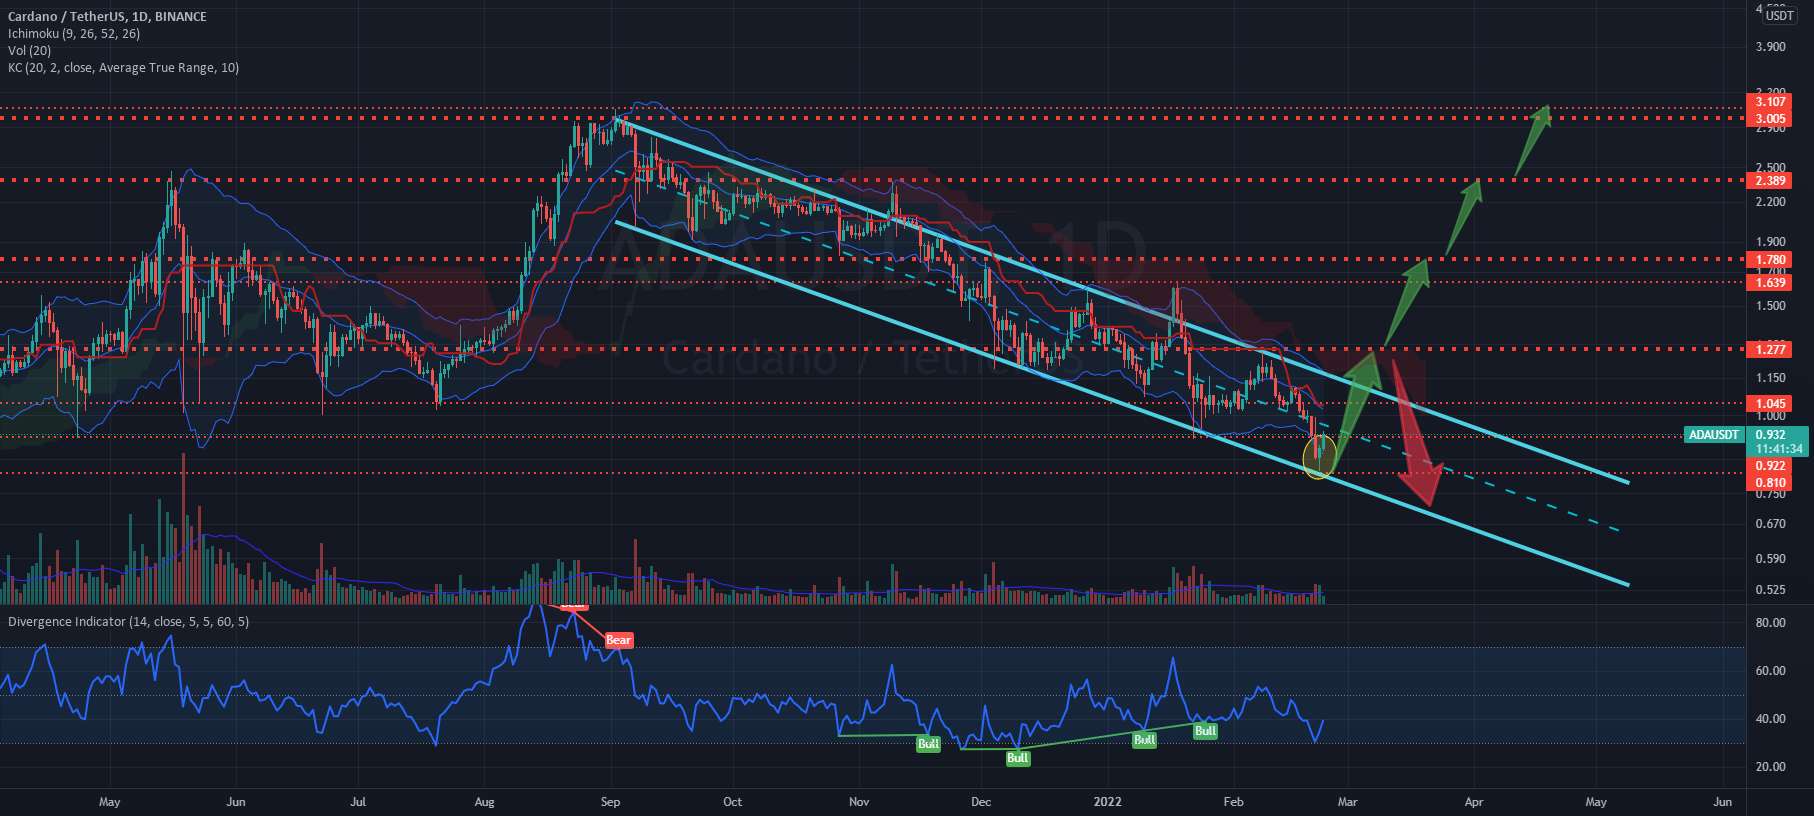1814x816 pixels.
Task: Select the 2.389 resistance price label
Action: click(x=1770, y=181)
